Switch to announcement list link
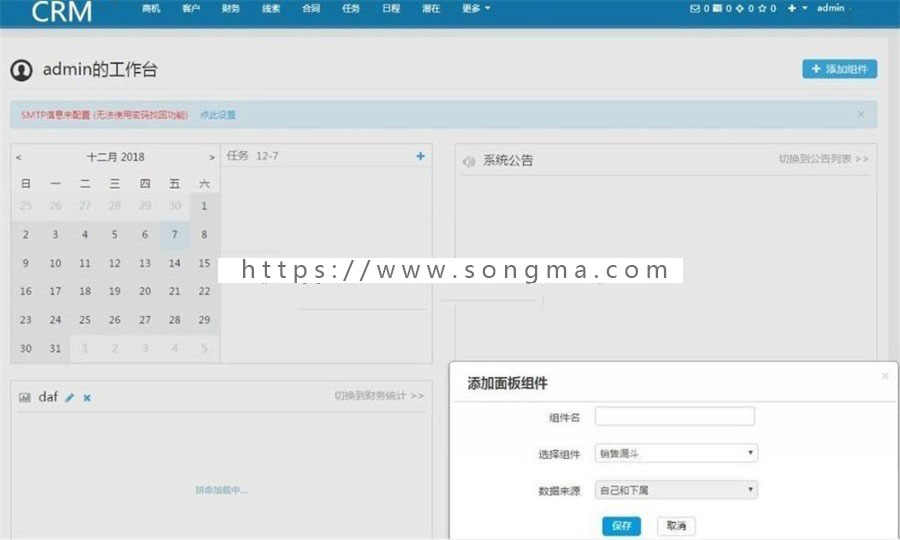The width and height of the screenshot is (900, 540). tap(823, 158)
